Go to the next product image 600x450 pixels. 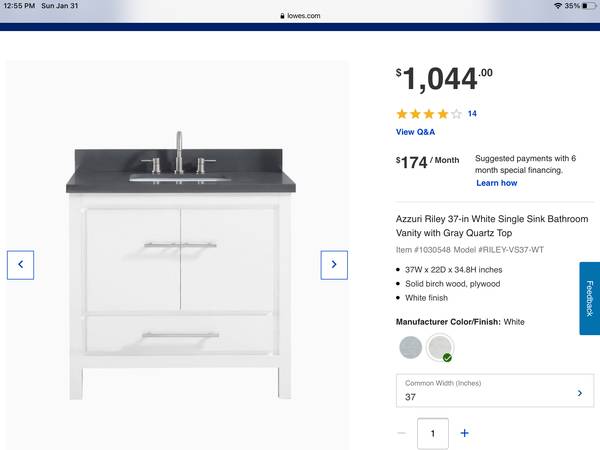coord(334,265)
